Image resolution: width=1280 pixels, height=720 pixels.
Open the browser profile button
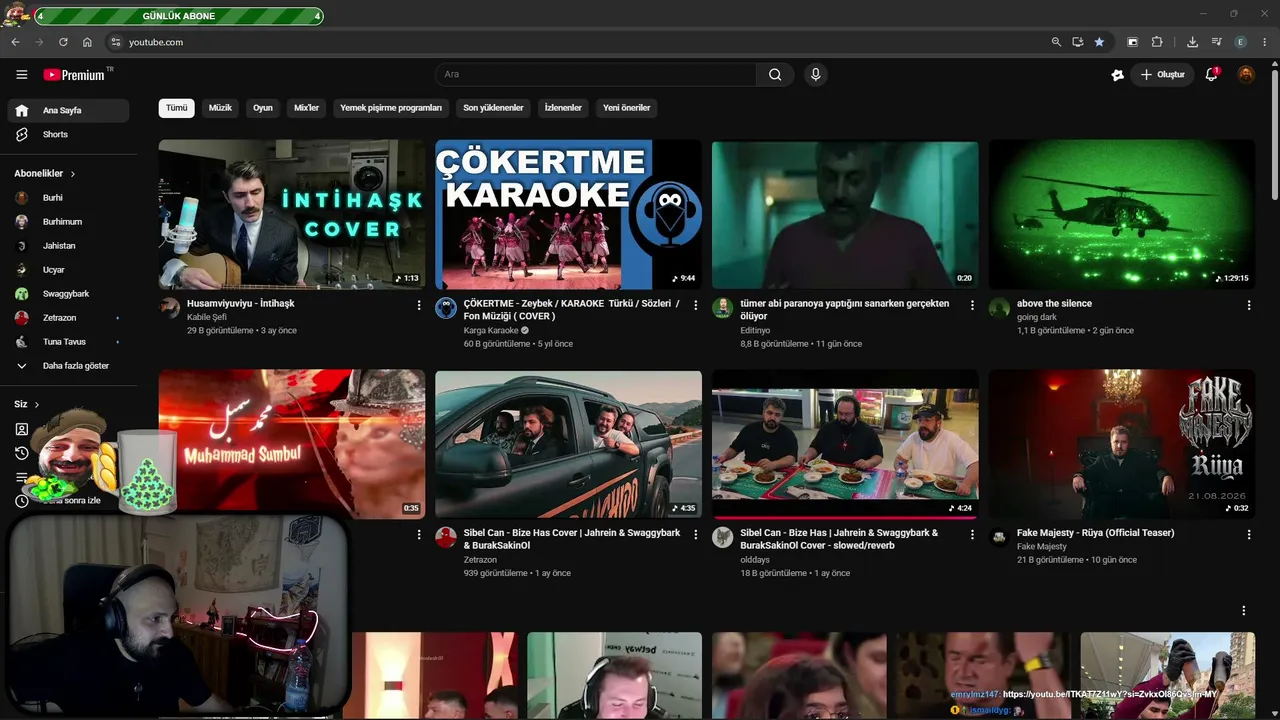(x=1241, y=42)
